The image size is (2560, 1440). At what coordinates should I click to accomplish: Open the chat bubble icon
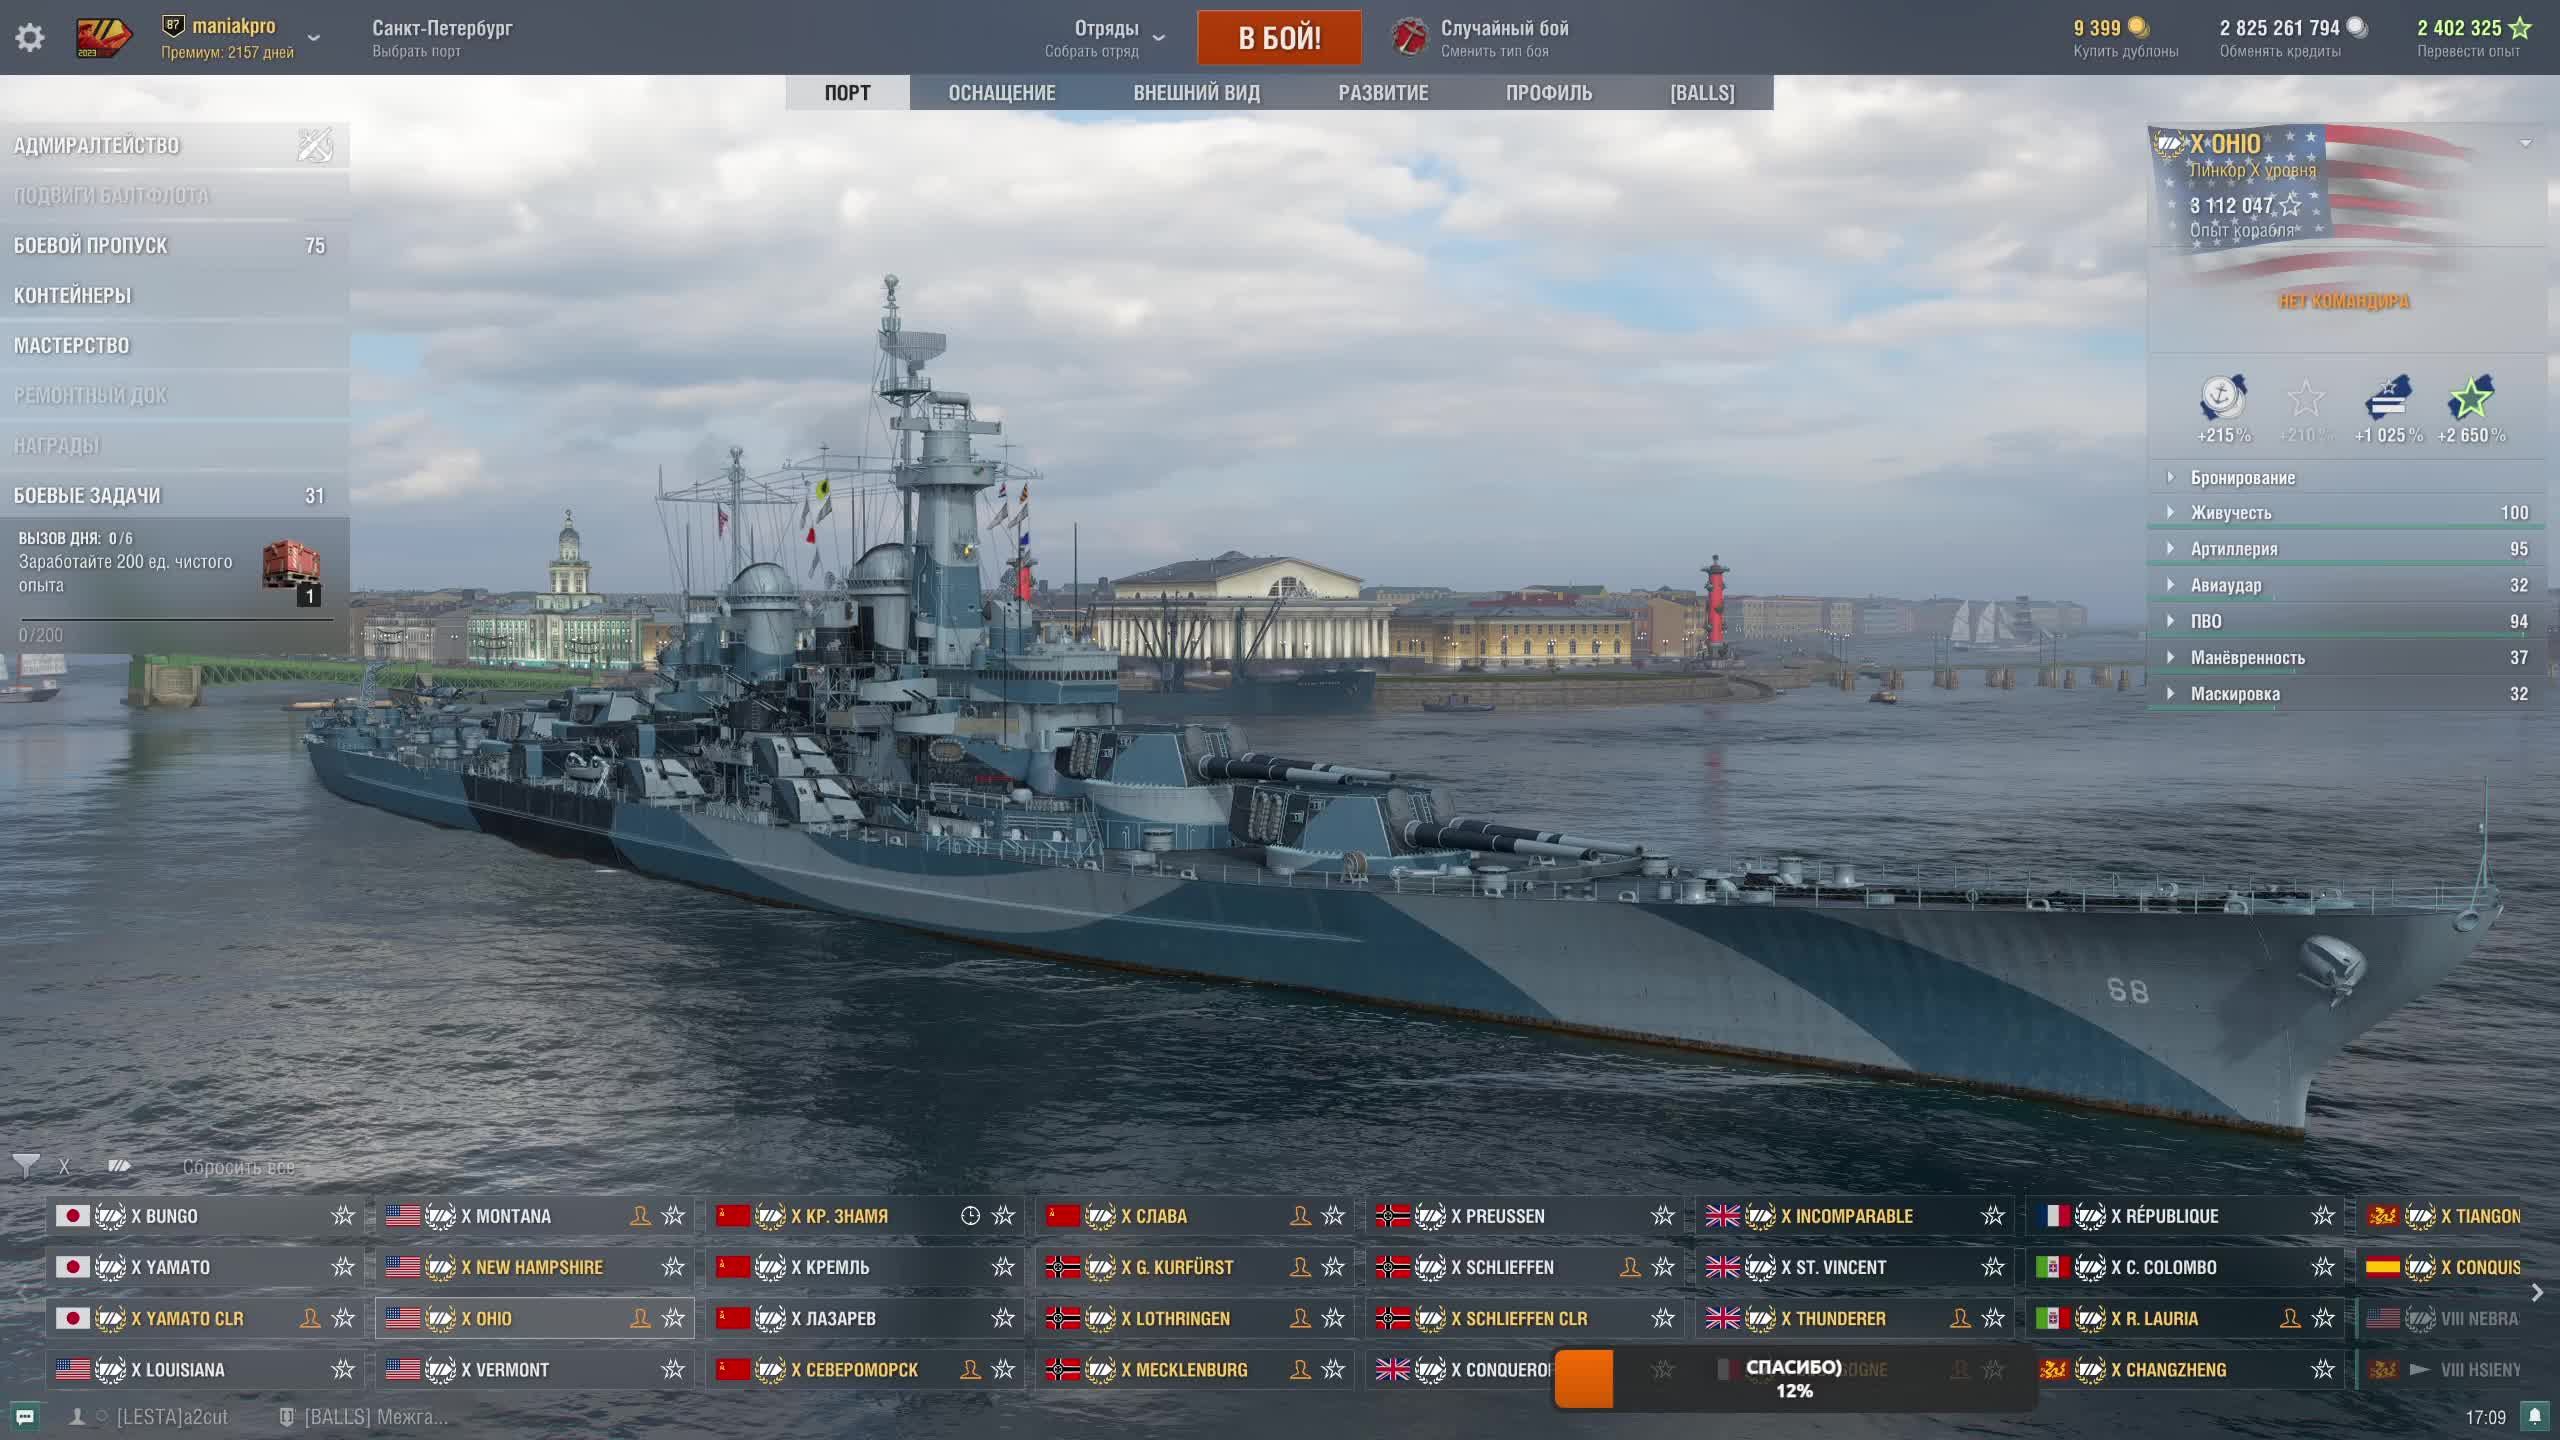(25, 1416)
